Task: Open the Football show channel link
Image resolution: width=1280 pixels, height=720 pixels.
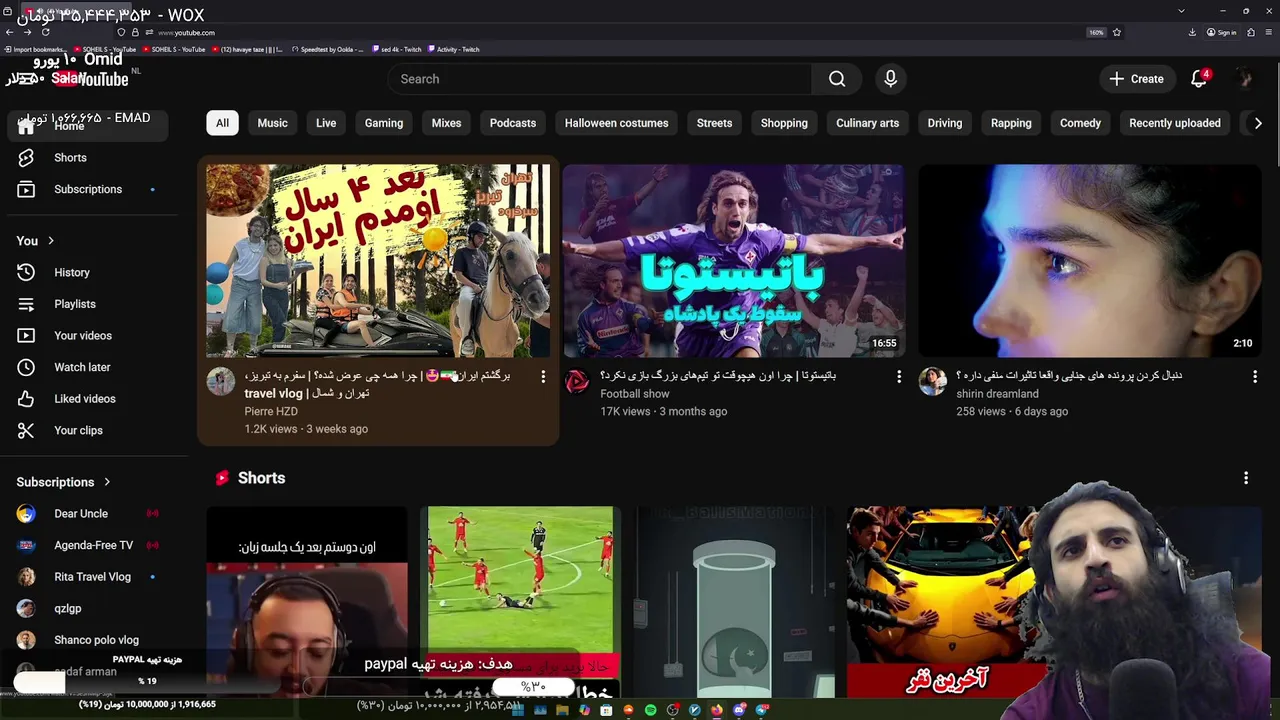Action: click(x=634, y=394)
